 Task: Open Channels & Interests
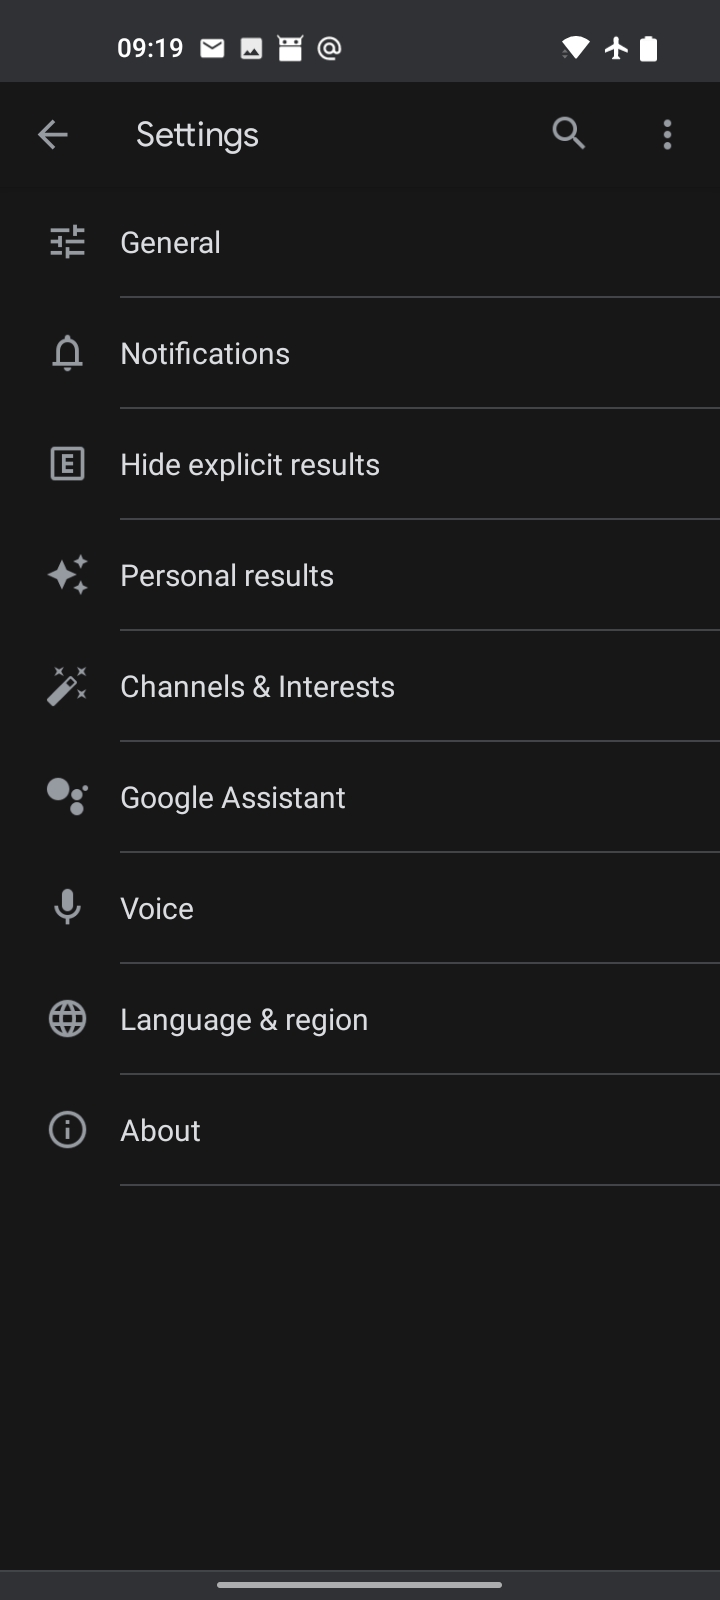tap(257, 686)
